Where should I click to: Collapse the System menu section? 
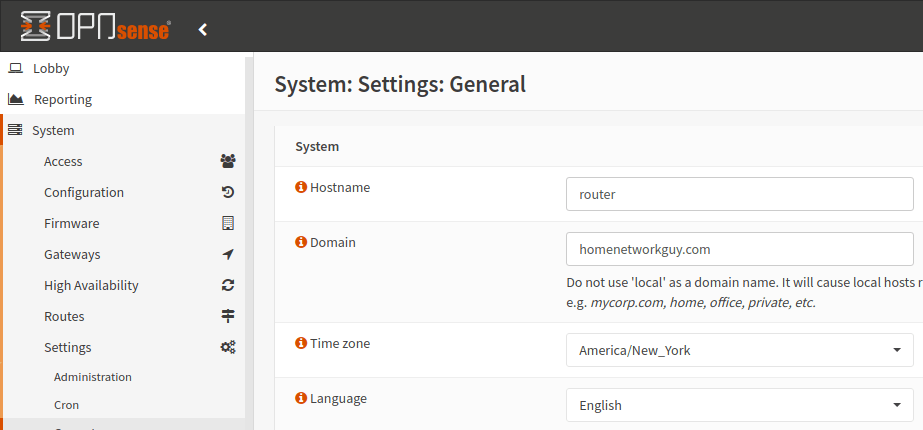point(53,130)
